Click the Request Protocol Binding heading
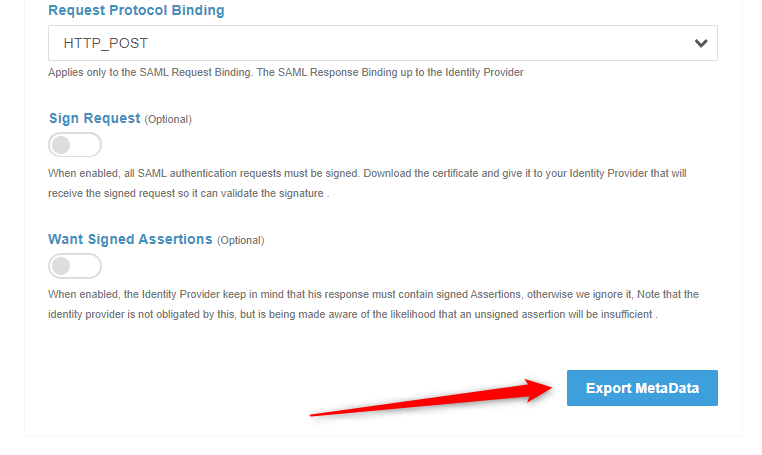Screen dimensions: 762x455 coord(136,11)
